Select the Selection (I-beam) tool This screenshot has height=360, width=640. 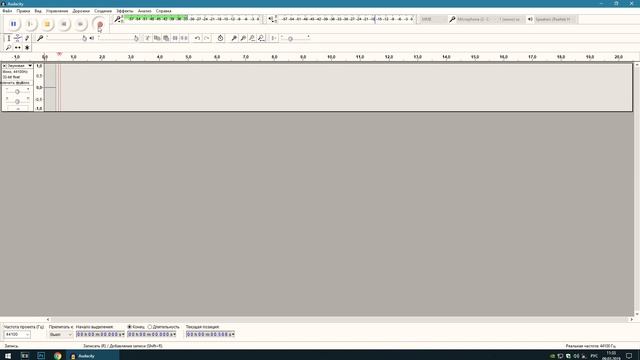coord(8,38)
